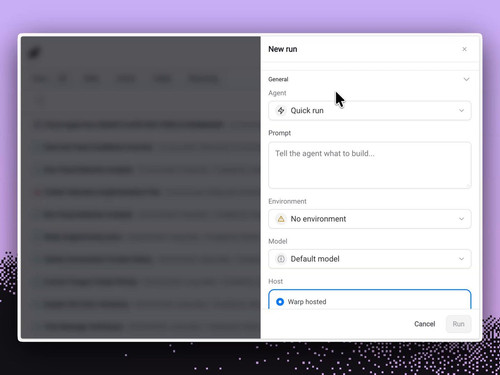The image size is (500, 375).
Task: Click the lightning bolt Quick run icon
Action: point(281,111)
